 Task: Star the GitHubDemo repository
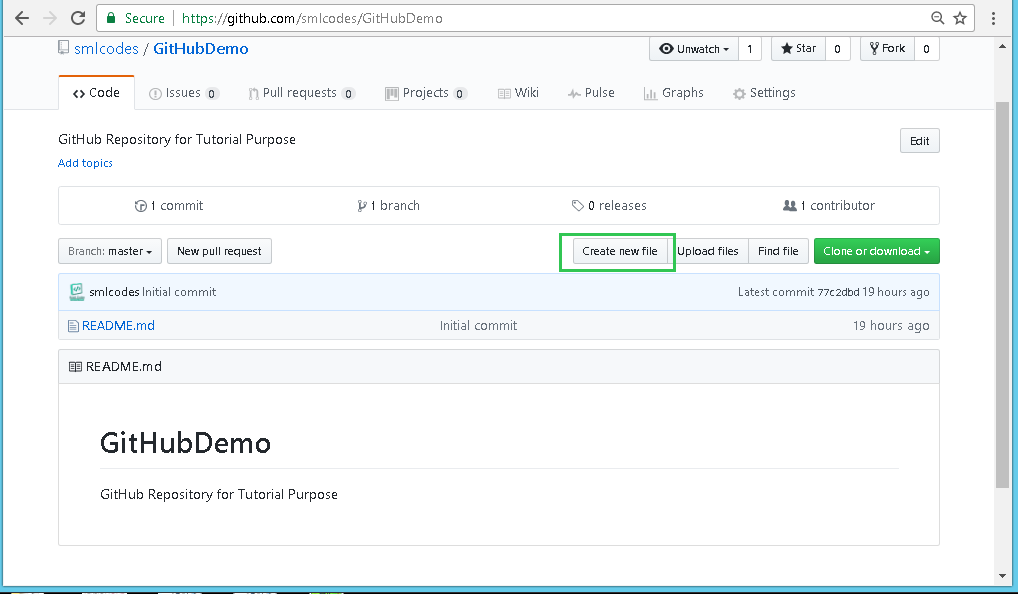click(798, 48)
